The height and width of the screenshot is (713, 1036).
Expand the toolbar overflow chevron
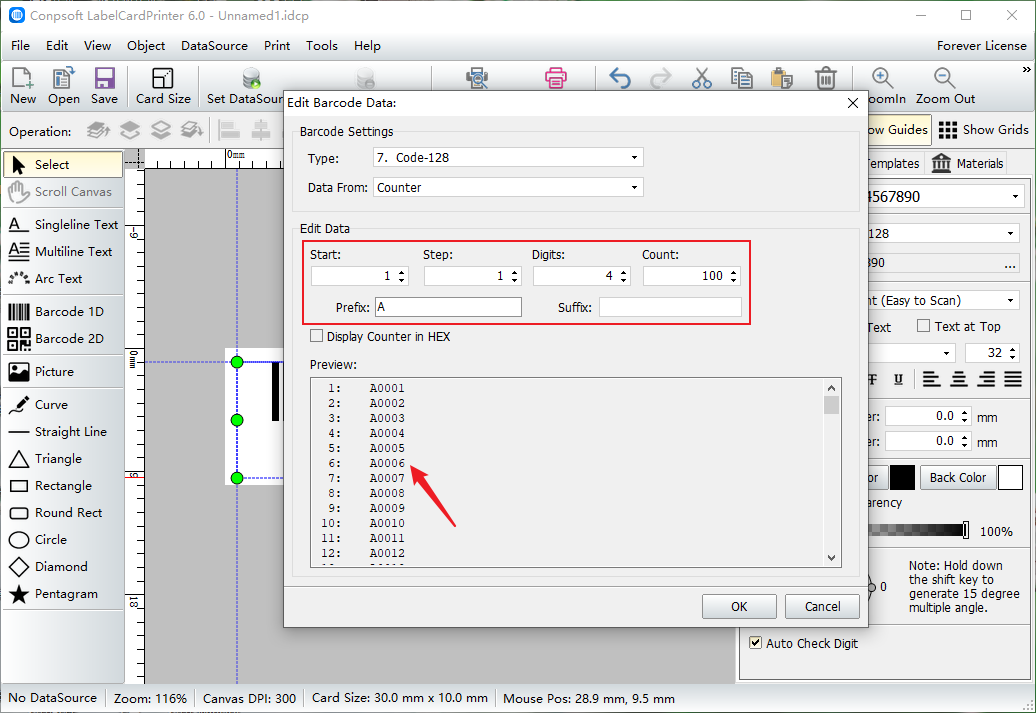click(1026, 69)
